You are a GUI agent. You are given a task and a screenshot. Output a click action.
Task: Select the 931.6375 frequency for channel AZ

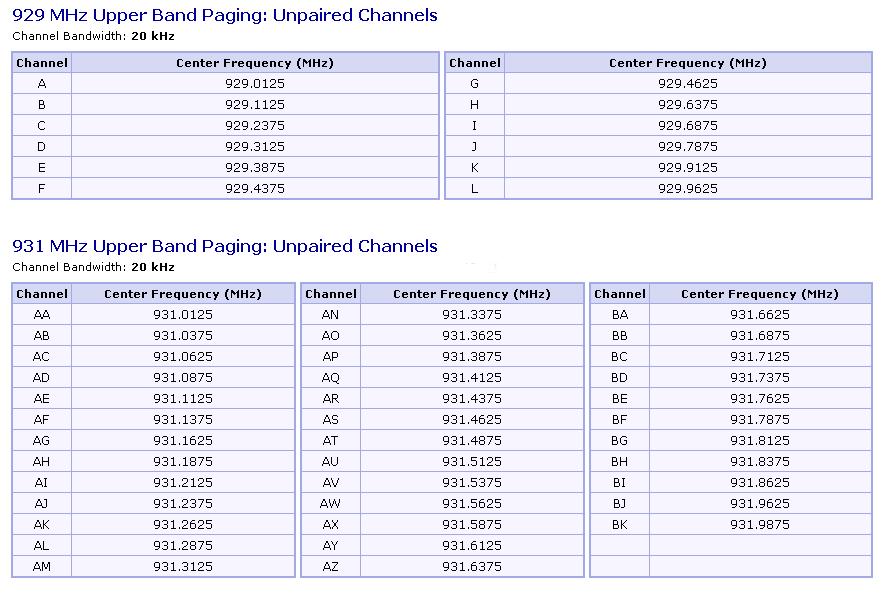(472, 566)
